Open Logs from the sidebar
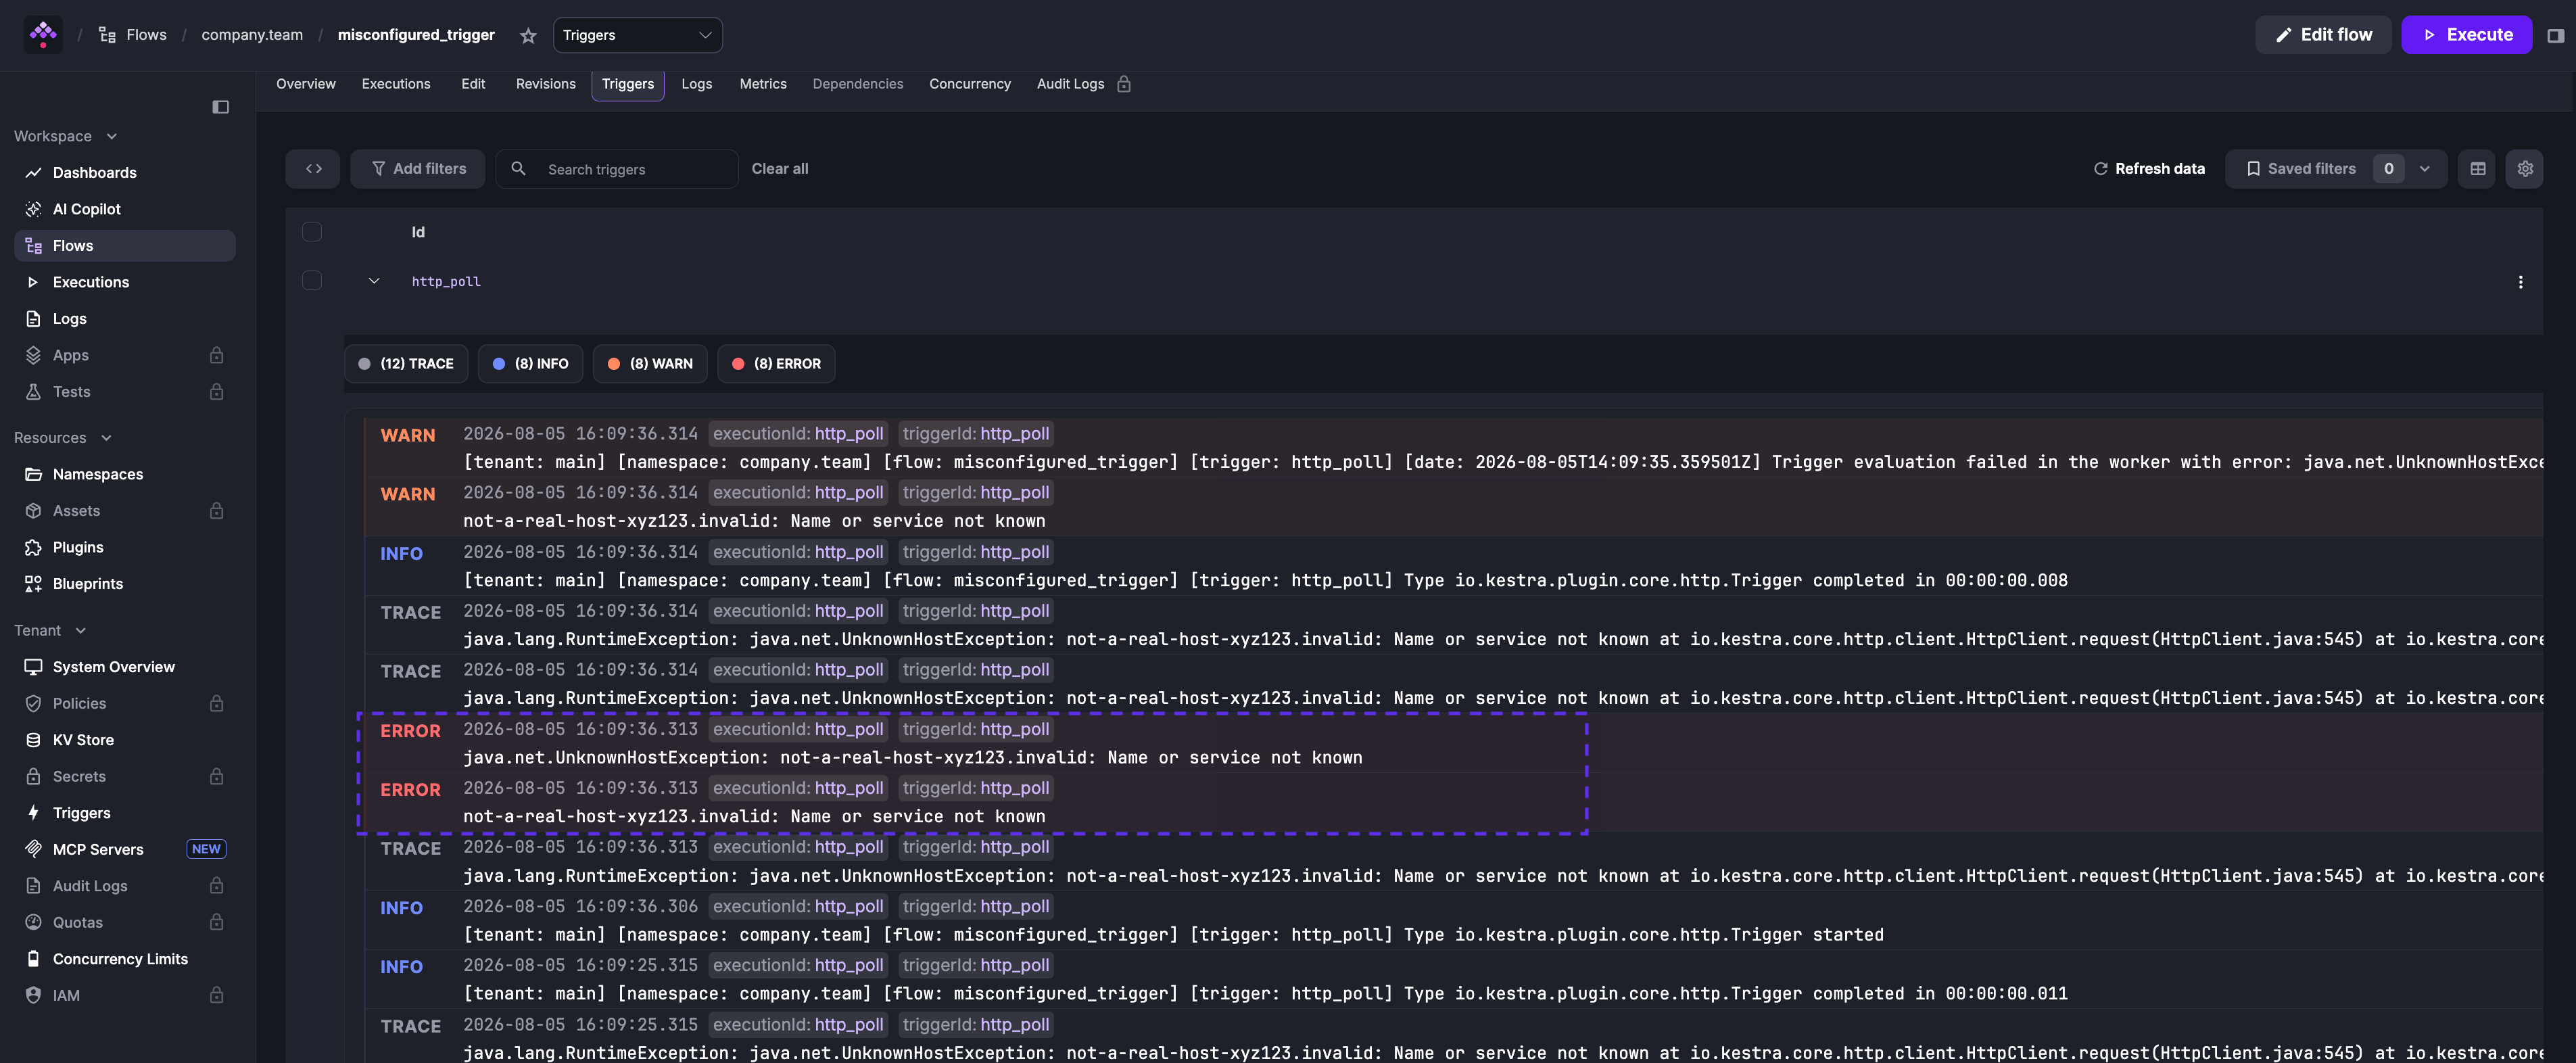The image size is (2576, 1063). click(x=125, y=319)
